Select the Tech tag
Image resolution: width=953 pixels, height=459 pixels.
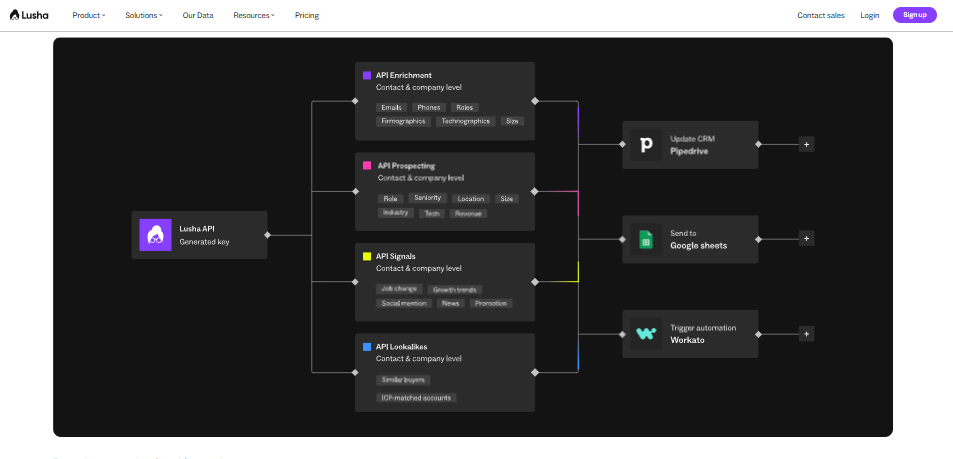(x=432, y=213)
